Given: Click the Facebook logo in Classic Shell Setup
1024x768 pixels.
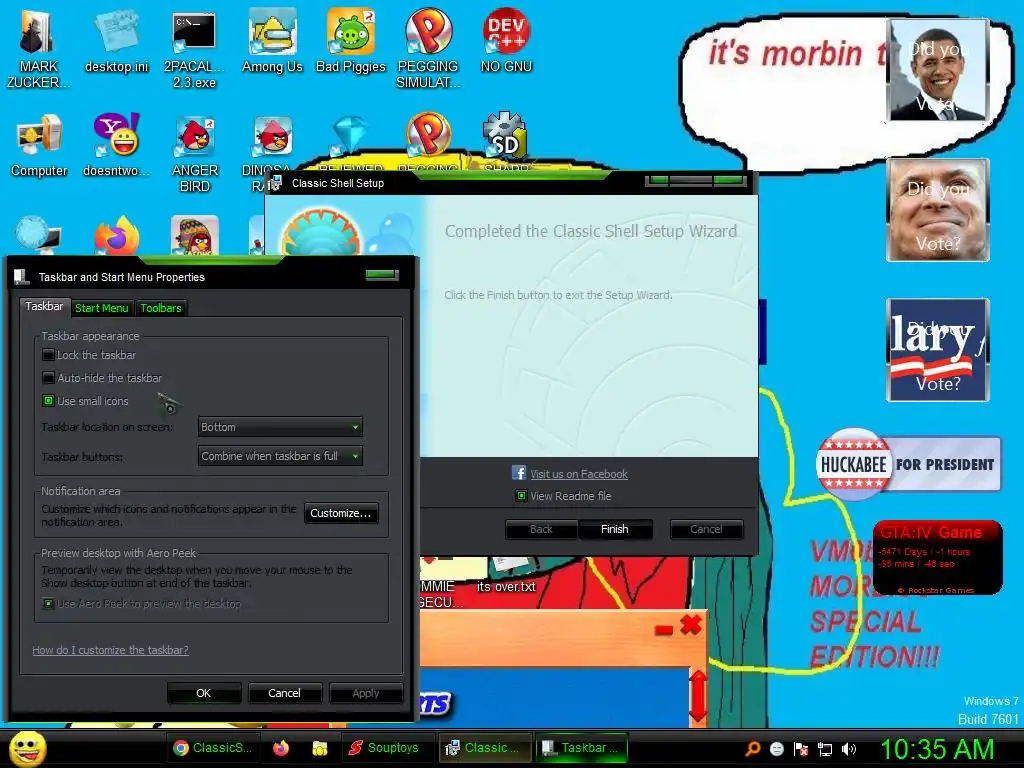Looking at the screenshot, I should [519, 473].
